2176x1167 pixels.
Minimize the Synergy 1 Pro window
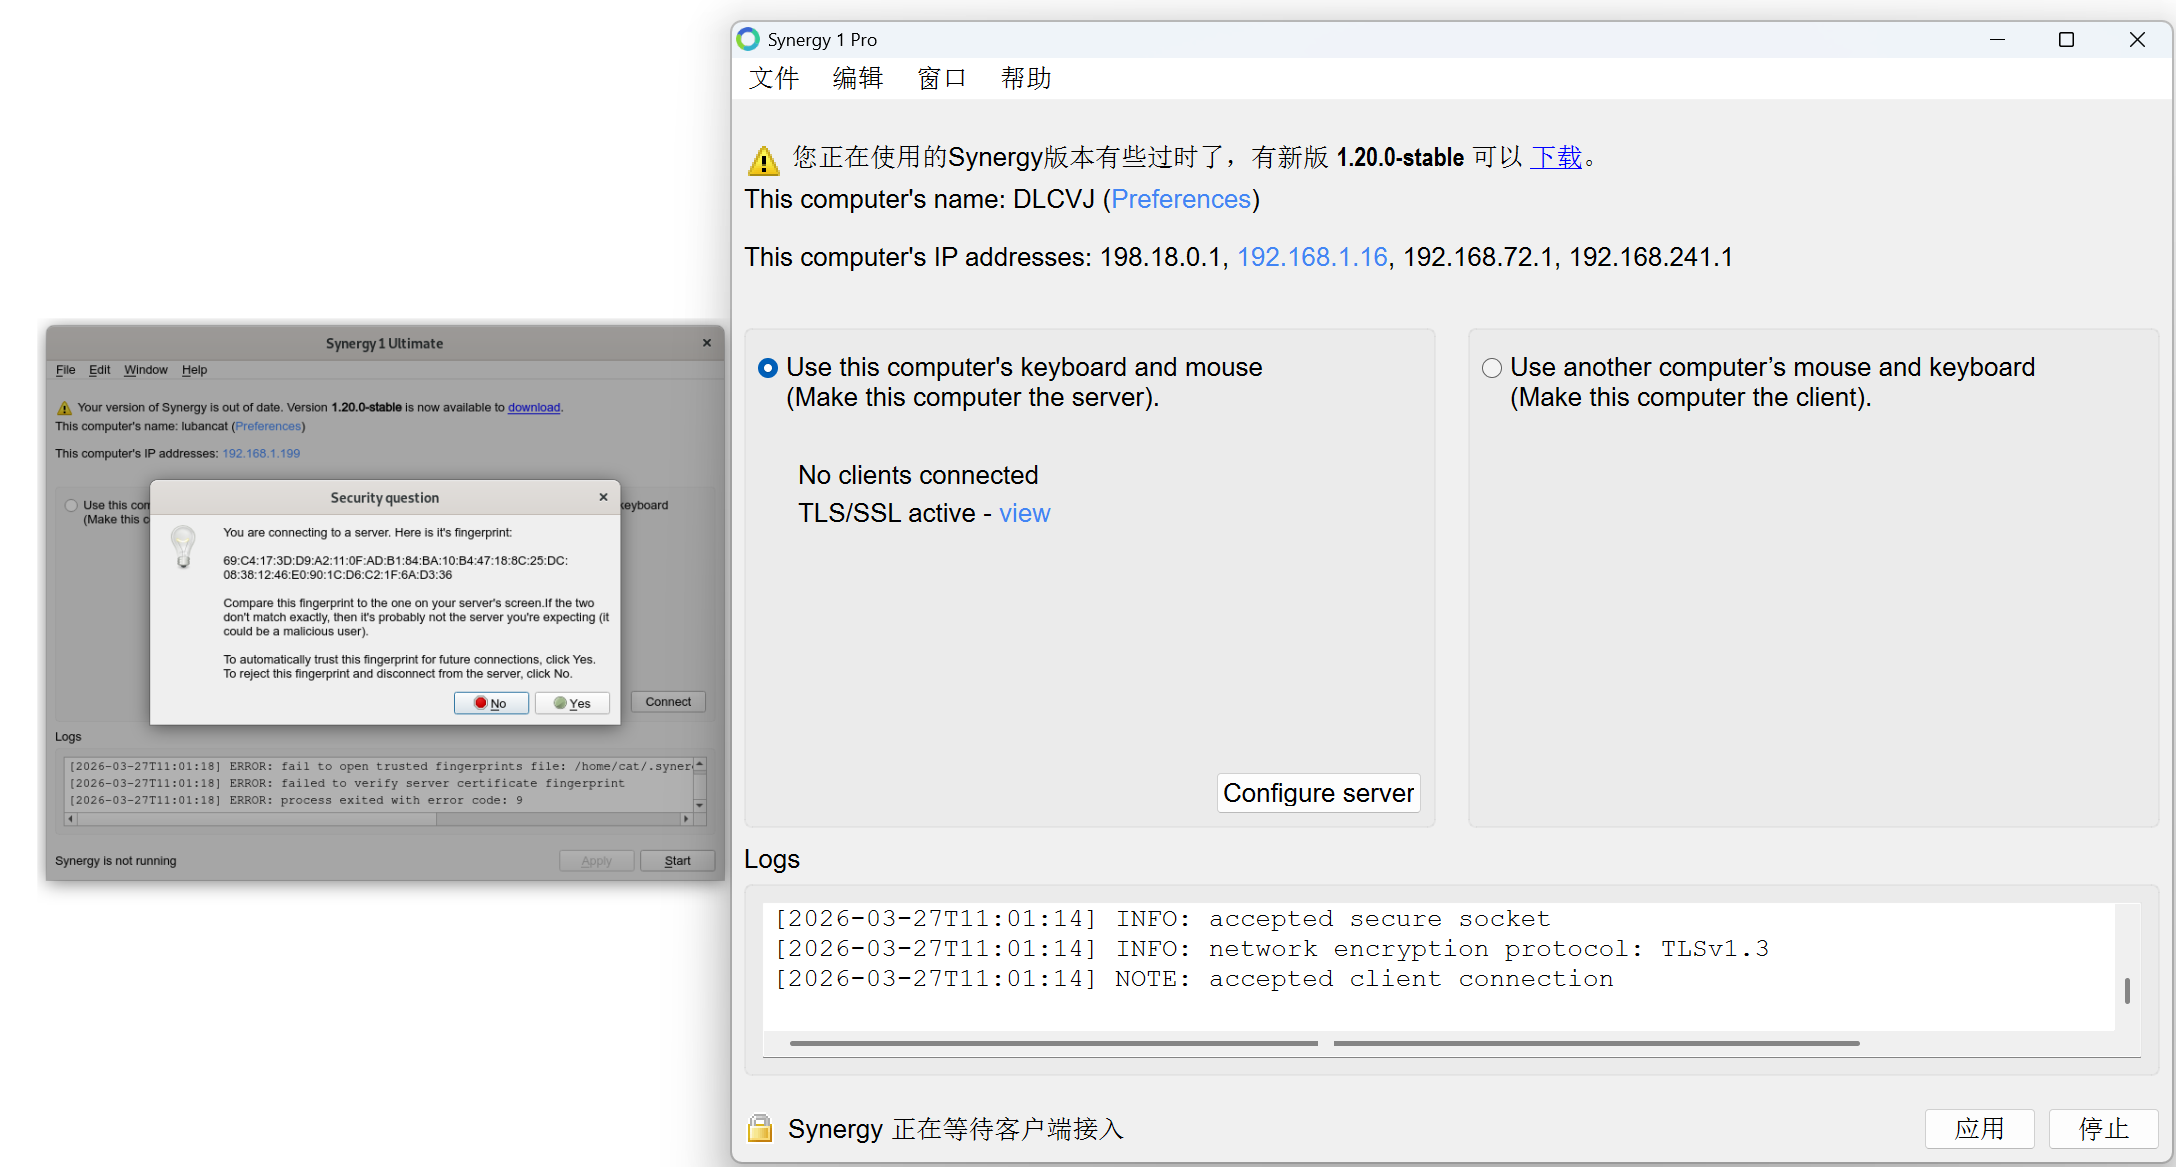coord(1997,40)
